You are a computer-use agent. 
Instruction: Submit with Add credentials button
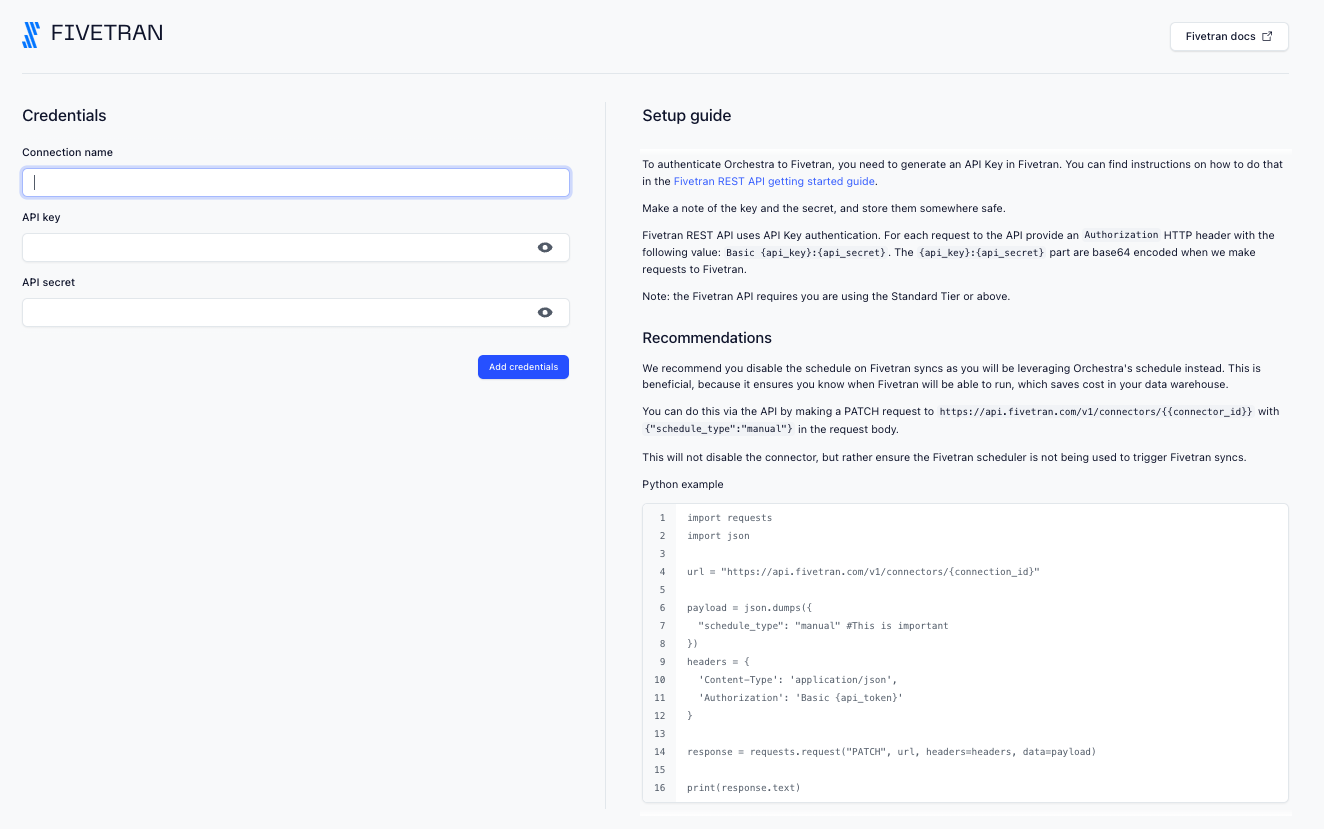point(523,367)
